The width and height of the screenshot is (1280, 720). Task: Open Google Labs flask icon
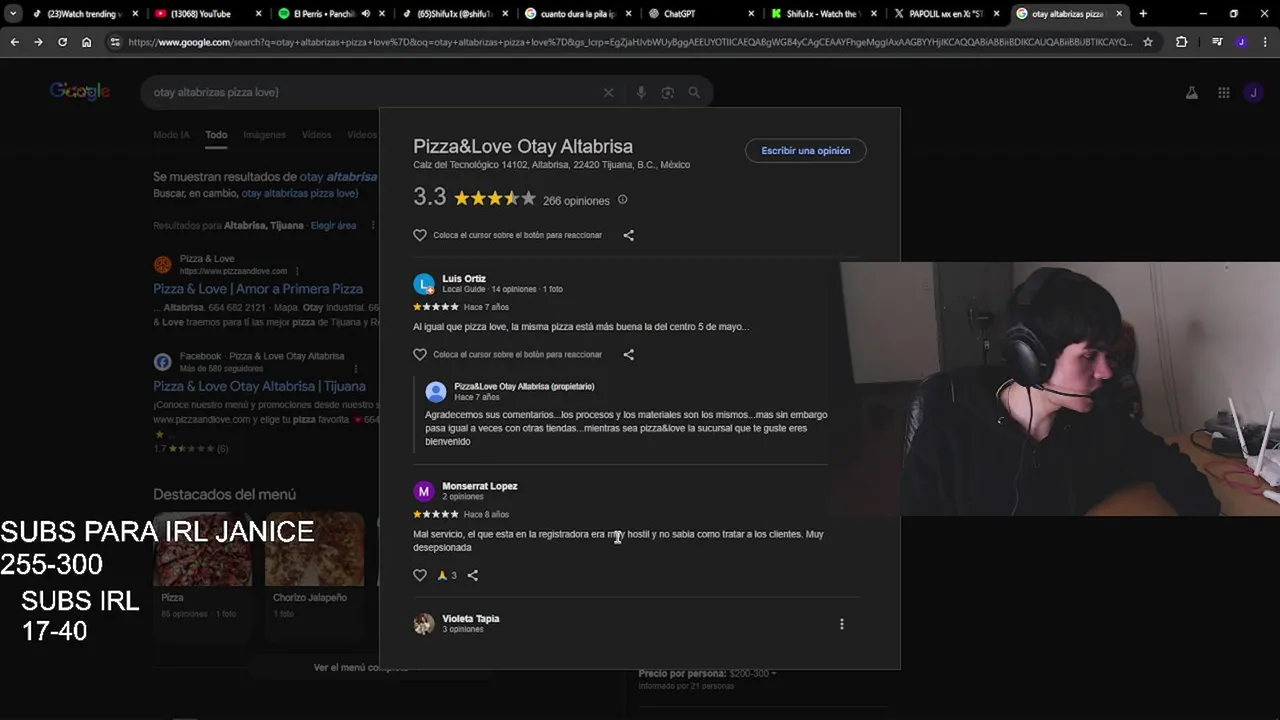point(1191,92)
